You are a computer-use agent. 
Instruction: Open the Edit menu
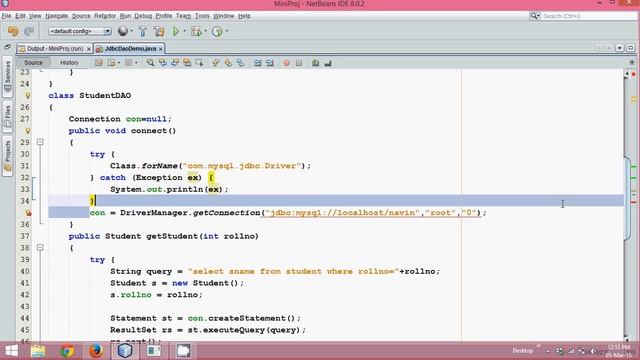click(x=20, y=16)
